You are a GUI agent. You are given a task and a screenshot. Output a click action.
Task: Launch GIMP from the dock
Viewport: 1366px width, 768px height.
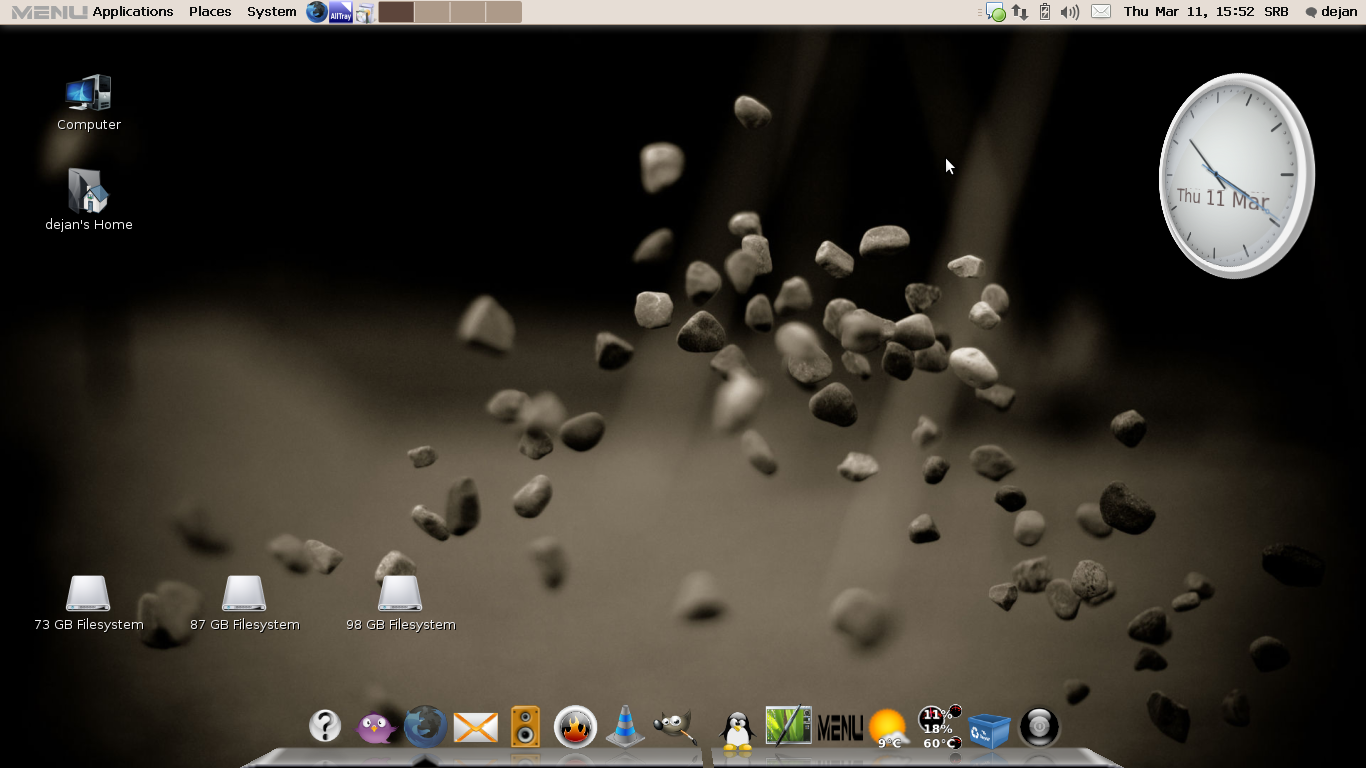[x=675, y=727]
